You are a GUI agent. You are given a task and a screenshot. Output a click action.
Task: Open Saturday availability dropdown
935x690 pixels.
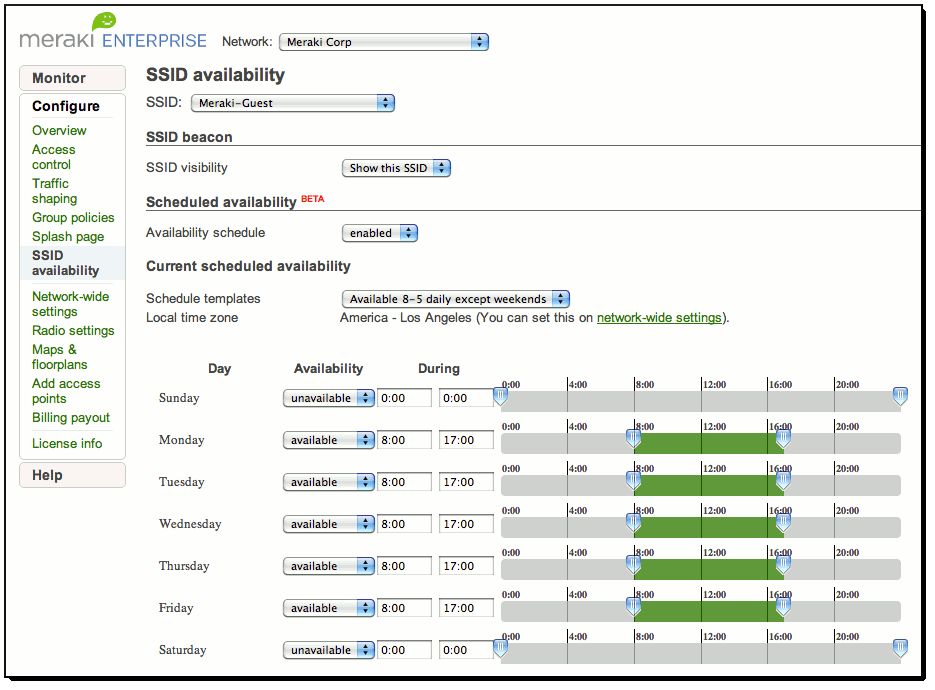(x=329, y=650)
